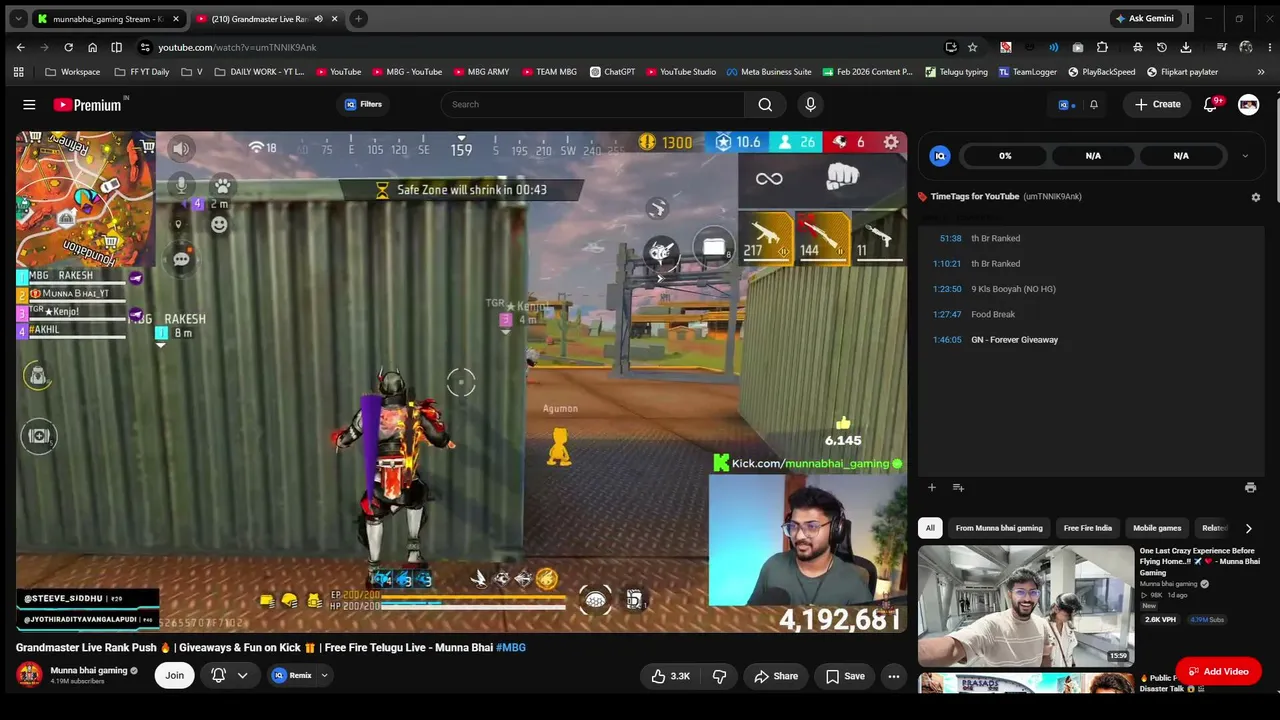Click install-app icon in address bar
Screen dimensions: 1280x720
click(950, 47)
